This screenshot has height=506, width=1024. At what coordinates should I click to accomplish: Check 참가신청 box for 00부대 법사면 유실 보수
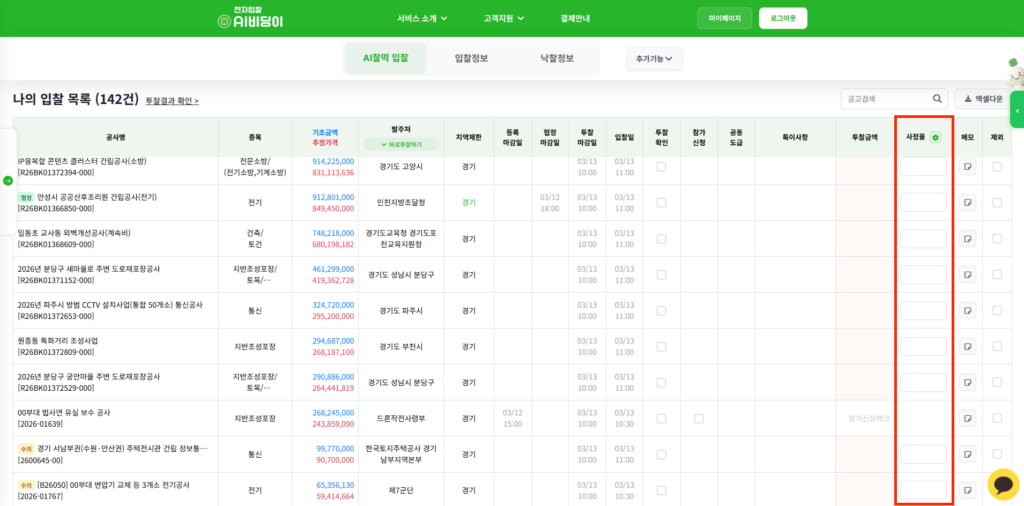pyautogui.click(x=699, y=419)
